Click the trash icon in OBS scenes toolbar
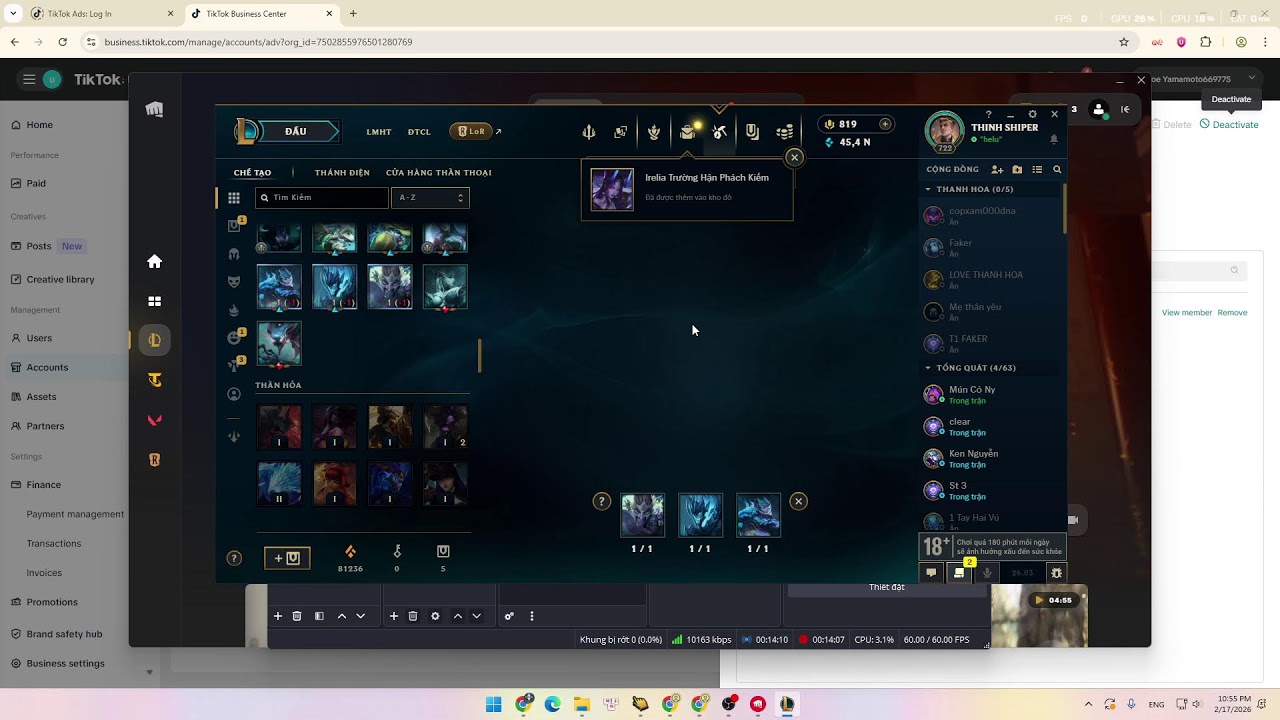 click(297, 616)
